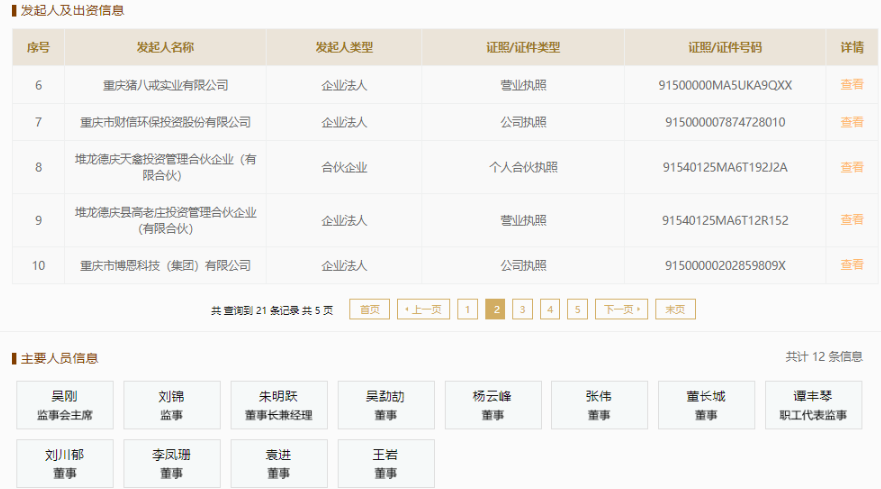Click 证照/证件类型 column header

point(523,47)
